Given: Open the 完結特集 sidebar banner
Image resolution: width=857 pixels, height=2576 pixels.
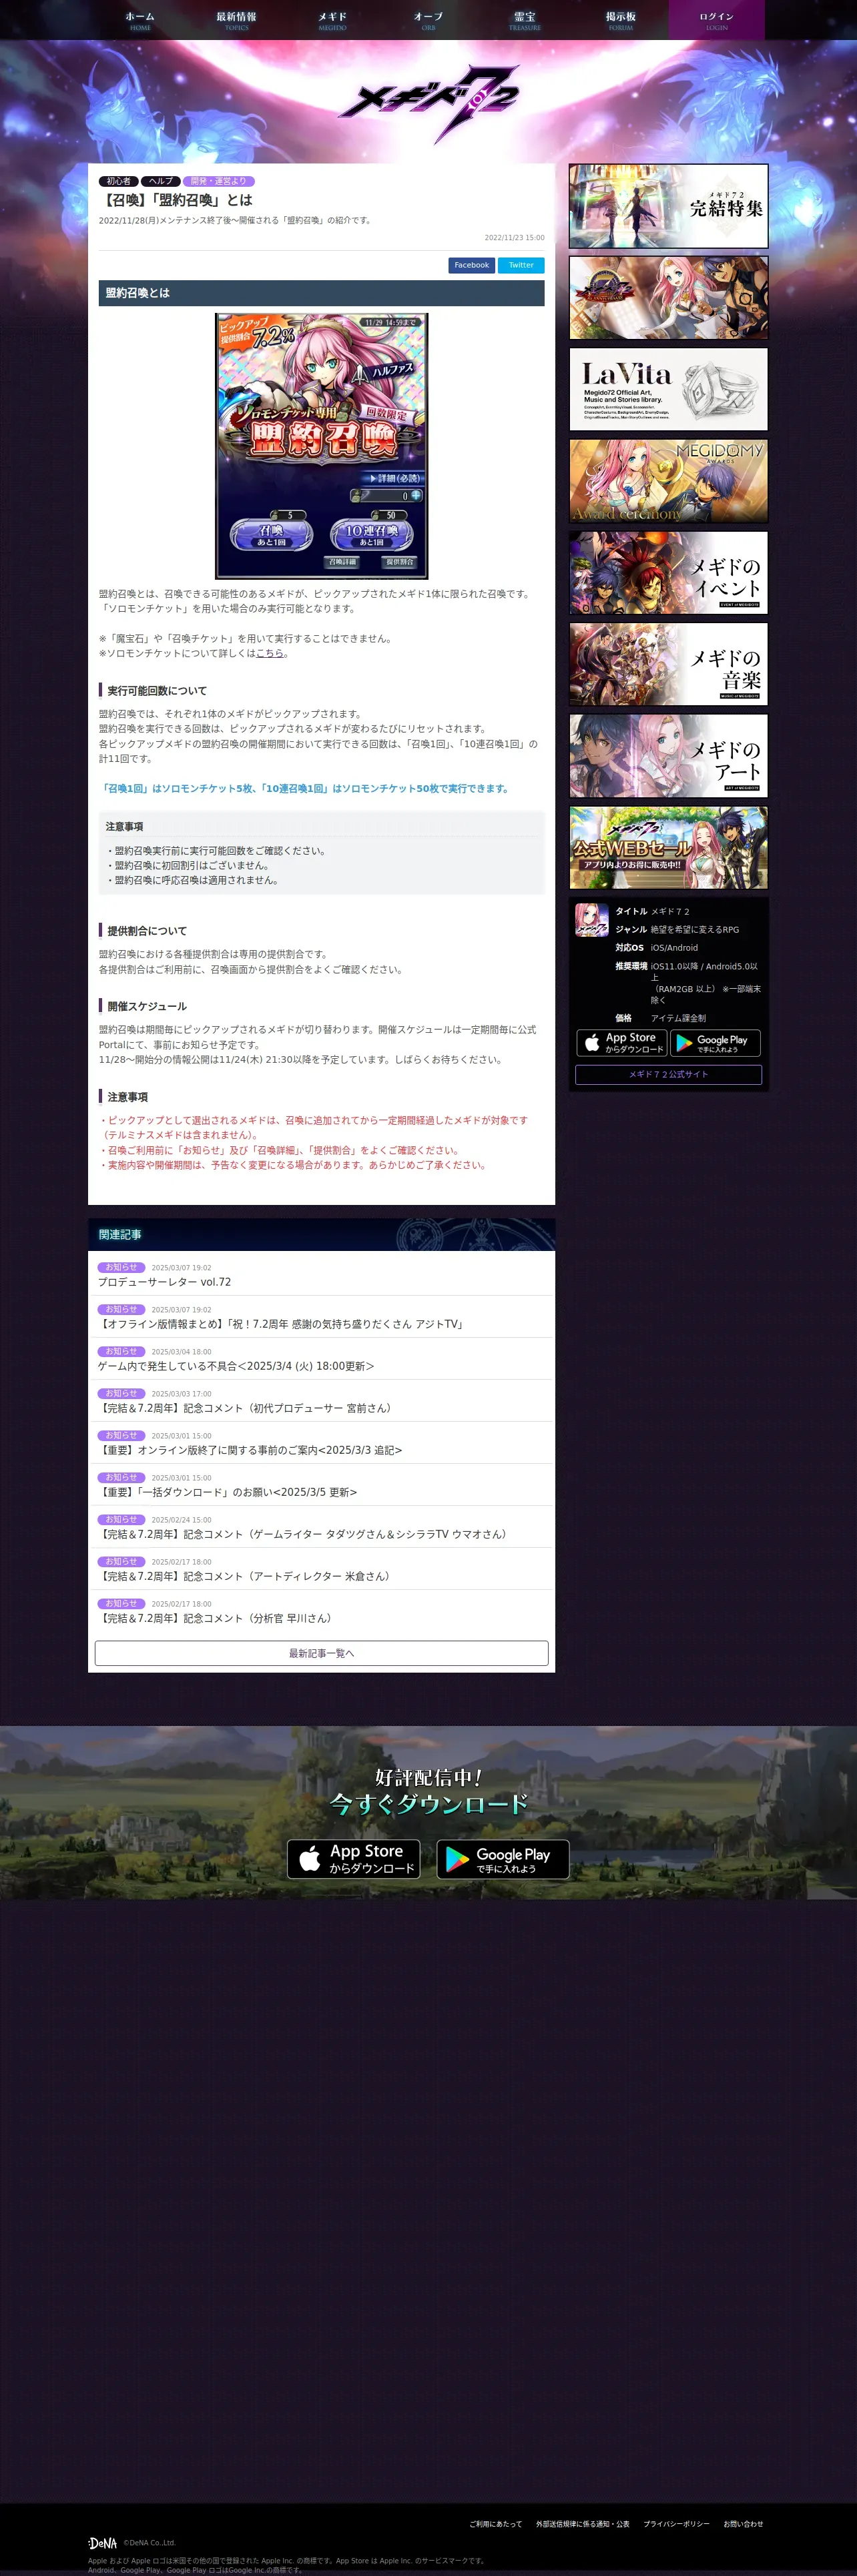Looking at the screenshot, I should coord(669,206).
